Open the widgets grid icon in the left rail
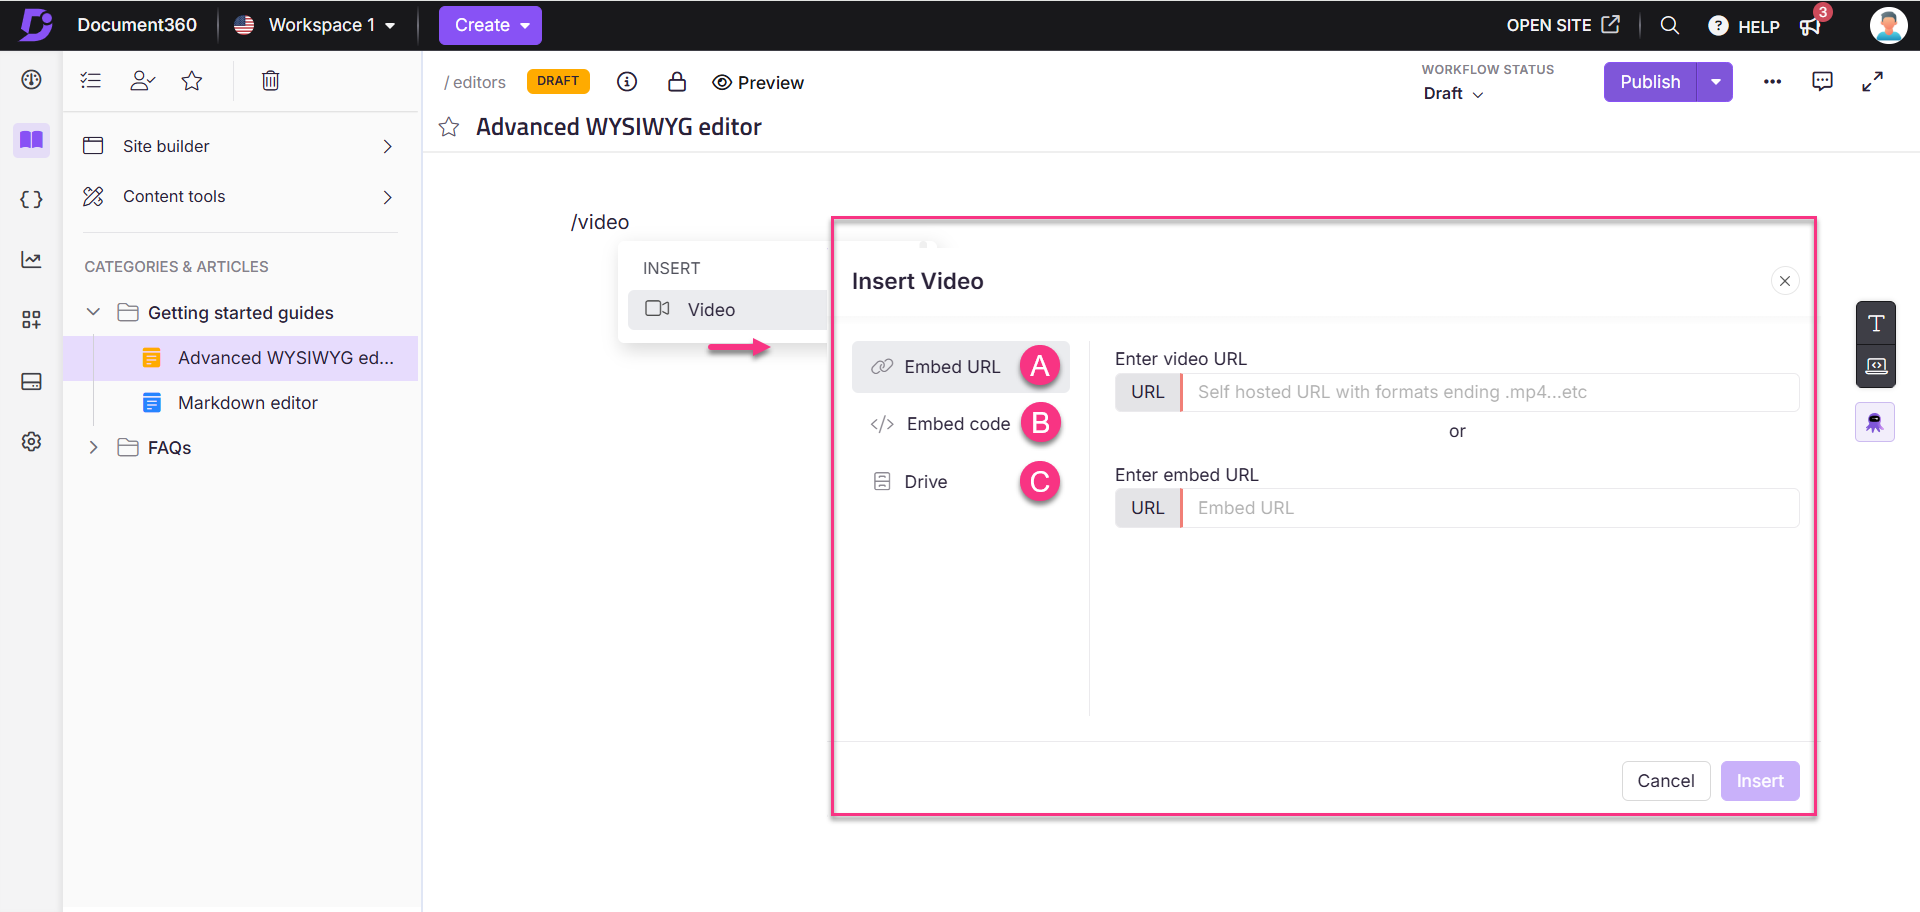Screen dimensions: 1920x912 [x=31, y=320]
